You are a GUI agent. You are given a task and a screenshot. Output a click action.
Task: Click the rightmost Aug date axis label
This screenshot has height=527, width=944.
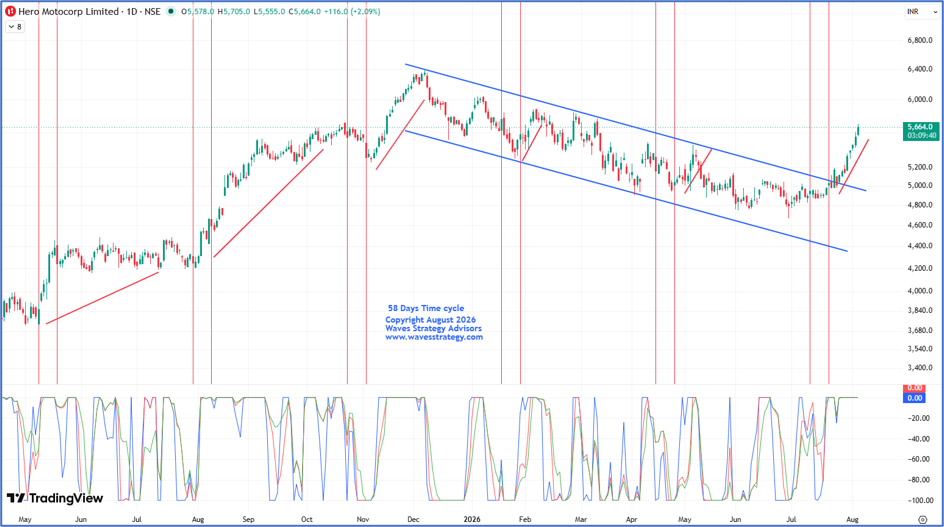[852, 519]
